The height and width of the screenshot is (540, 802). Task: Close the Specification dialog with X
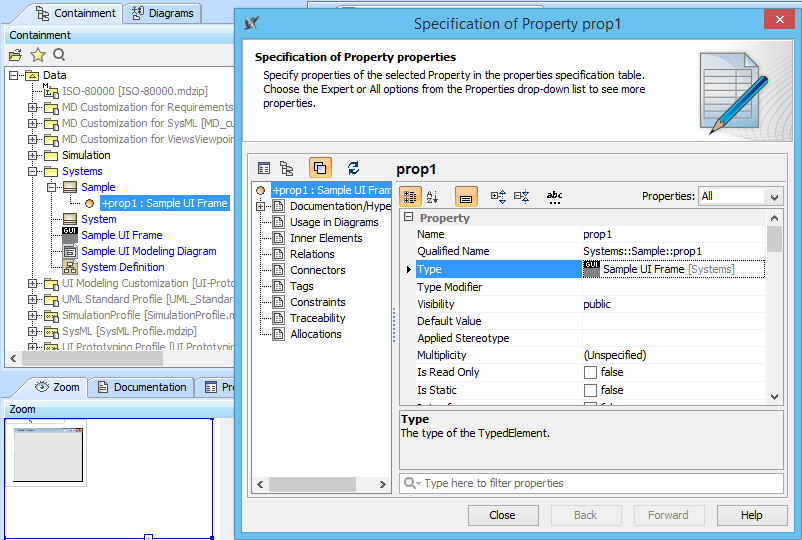(x=779, y=19)
